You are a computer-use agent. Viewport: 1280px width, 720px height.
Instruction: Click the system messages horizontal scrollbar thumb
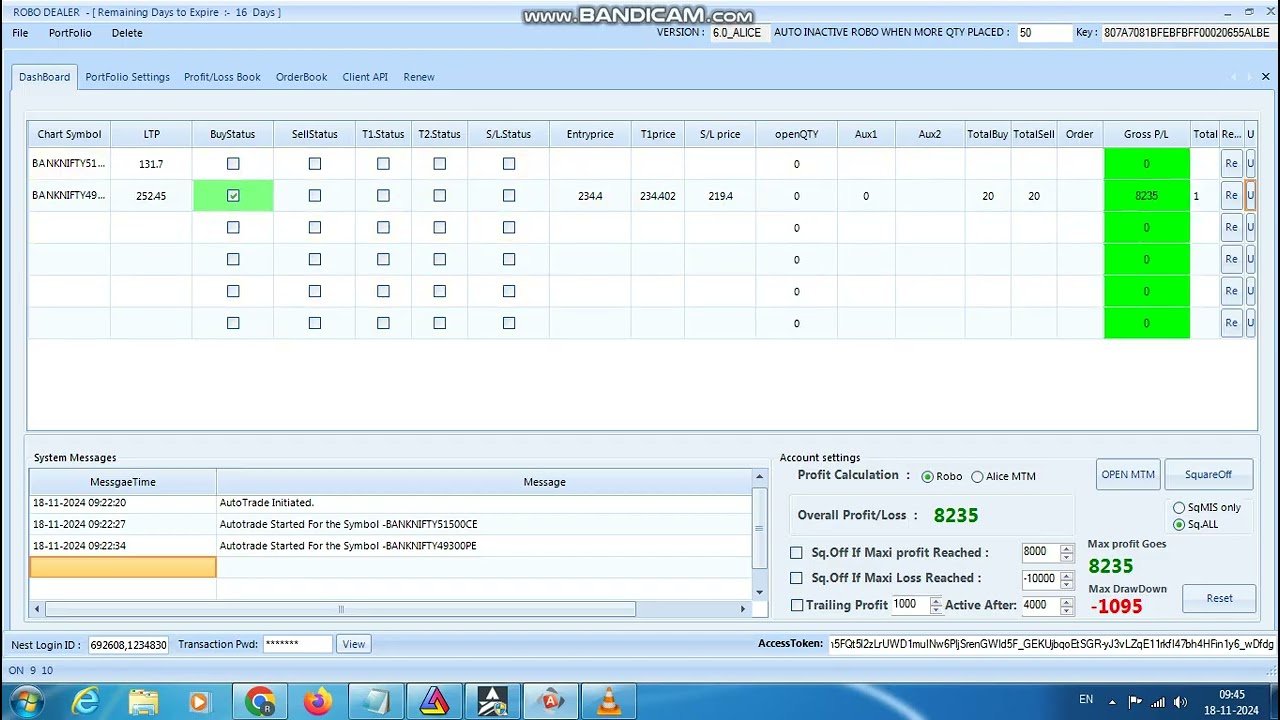[x=340, y=609]
